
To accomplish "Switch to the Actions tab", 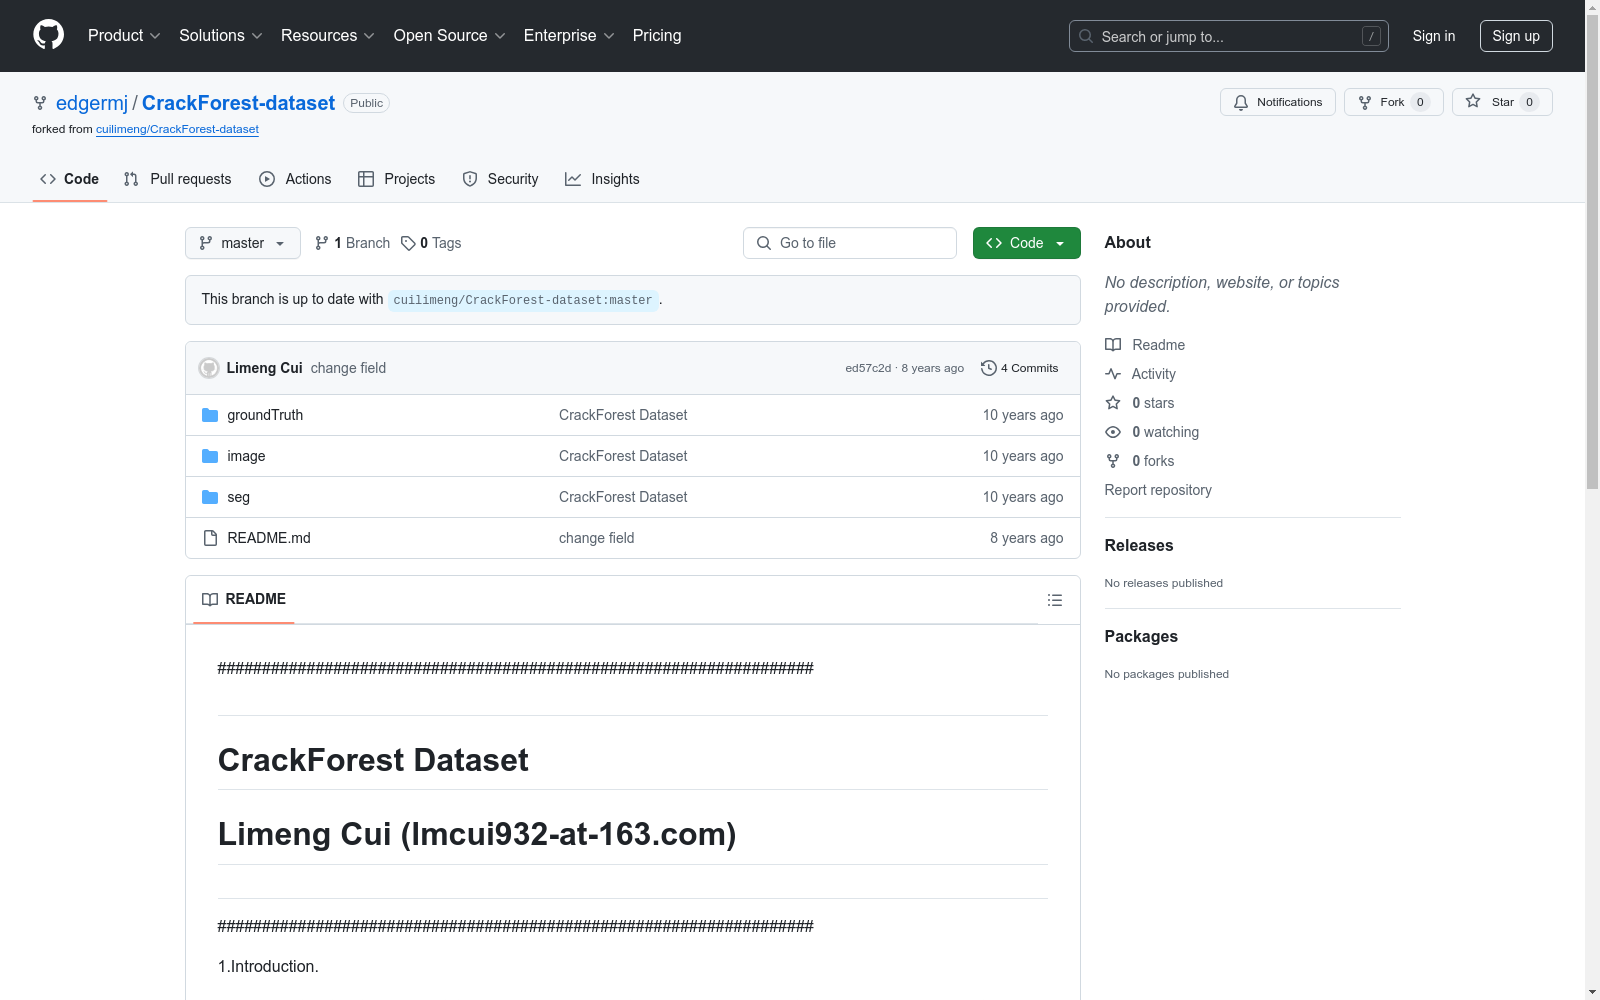I will coord(295,179).
